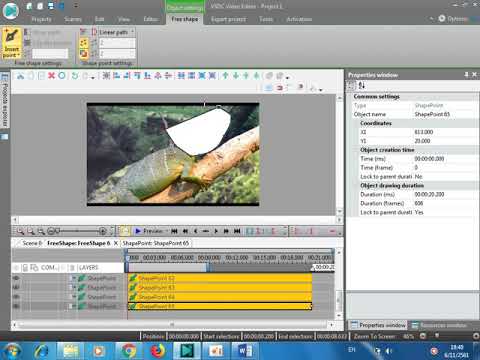Click the red X delete icon
The height and width of the screenshot is (360, 480).
51,76
